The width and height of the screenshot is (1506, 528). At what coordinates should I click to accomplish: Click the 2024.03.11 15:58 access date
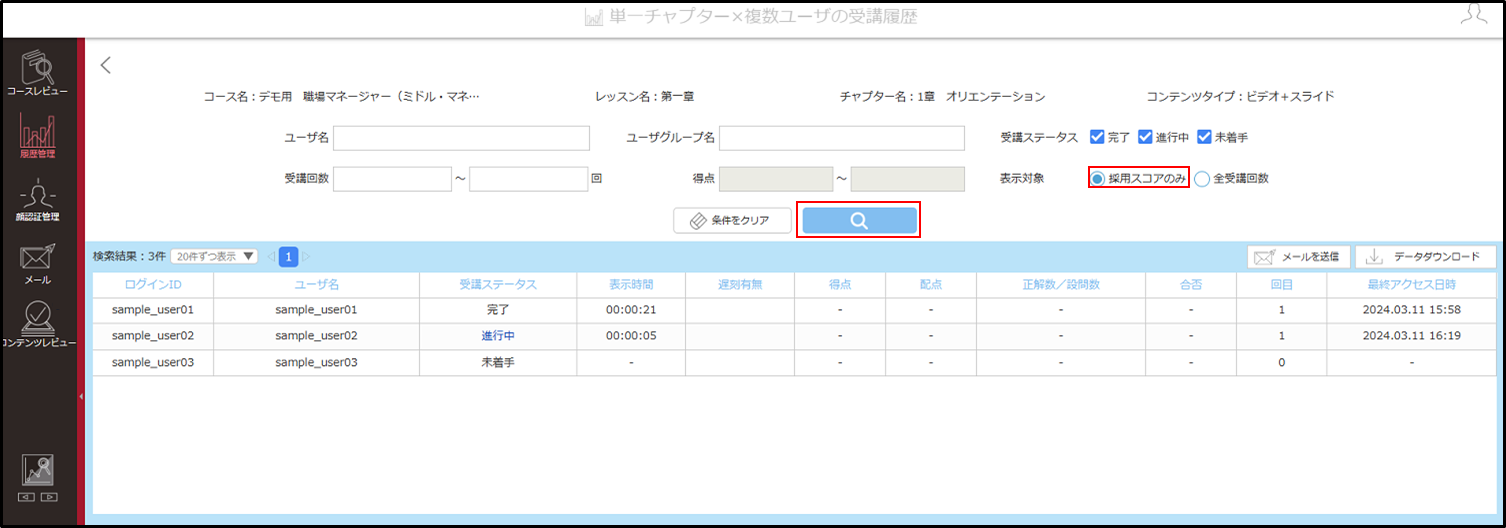coord(1411,310)
